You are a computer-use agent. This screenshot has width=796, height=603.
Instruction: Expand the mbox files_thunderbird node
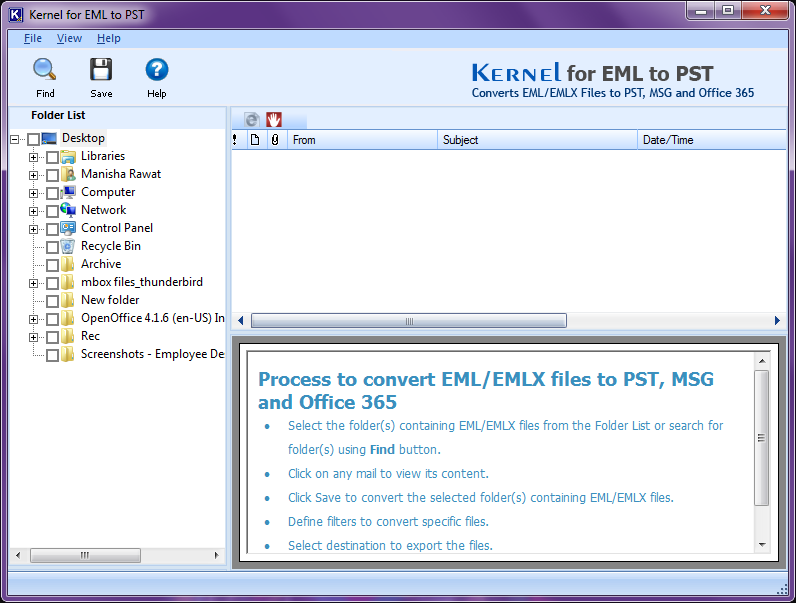34,283
